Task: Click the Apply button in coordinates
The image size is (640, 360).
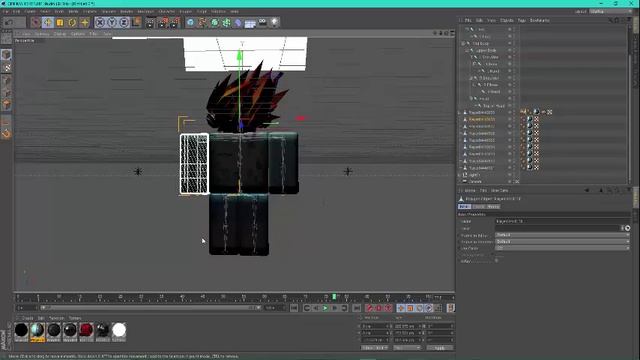Action: pyautogui.click(x=440, y=348)
